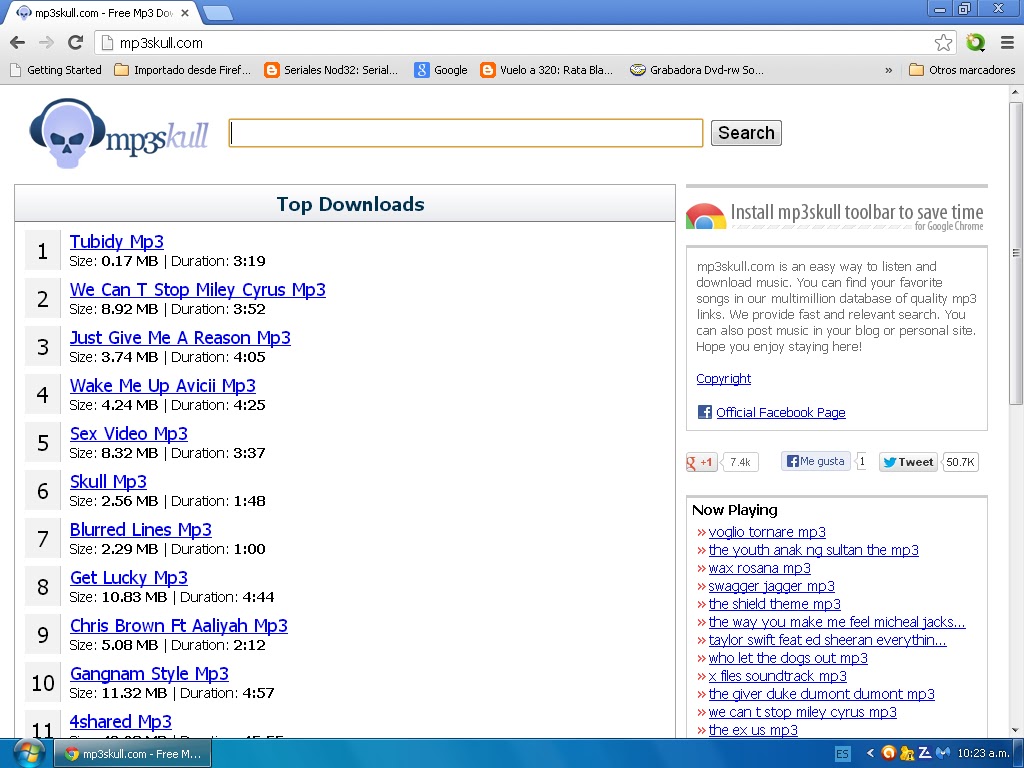Open Chris Brown Ft Aaliyah Mp3

178,626
